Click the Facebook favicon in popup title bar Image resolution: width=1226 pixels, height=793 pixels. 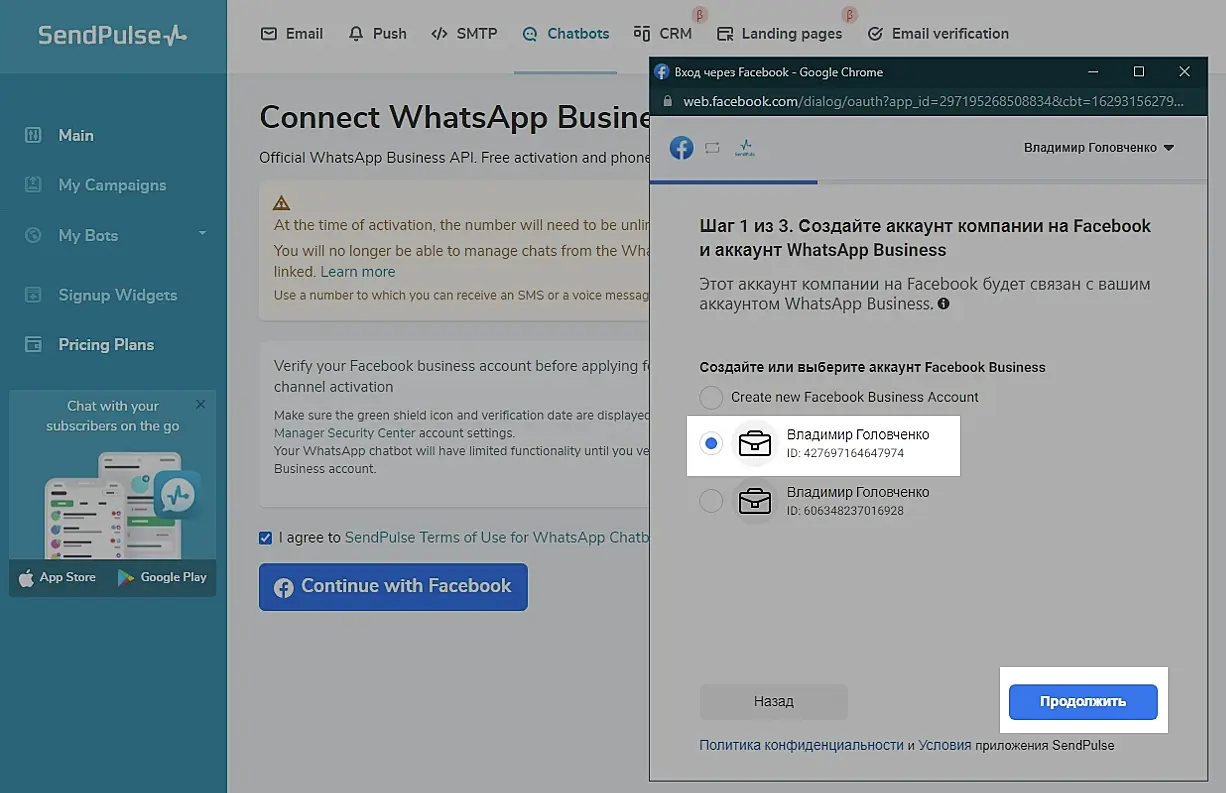coord(661,72)
